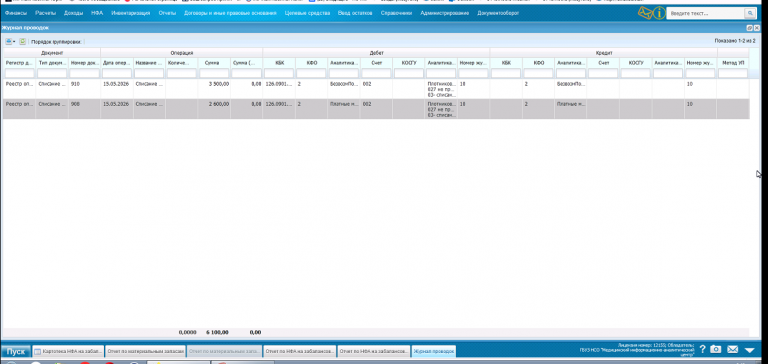Switch to first Отчет по НФА на забалансов... tab
768x364 pixels.
tap(300, 351)
